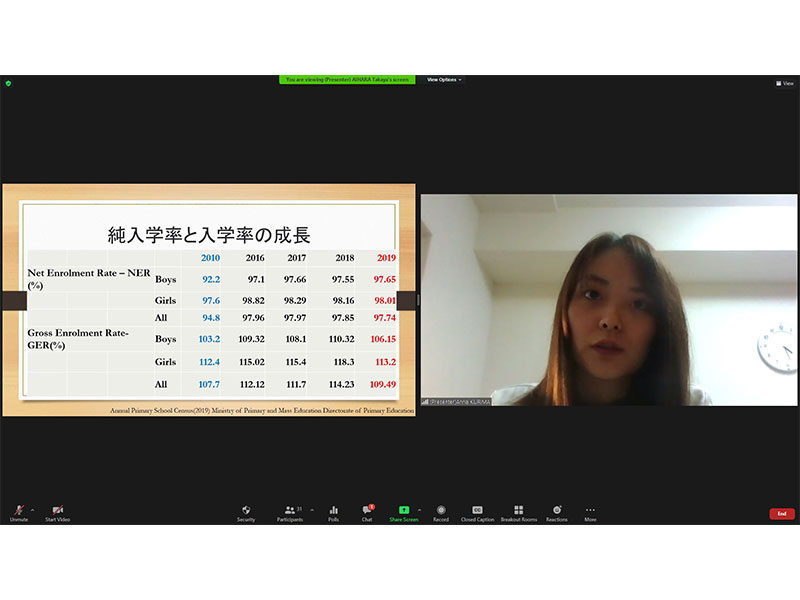
Task: Start recording with the Record button
Action: click(441, 512)
